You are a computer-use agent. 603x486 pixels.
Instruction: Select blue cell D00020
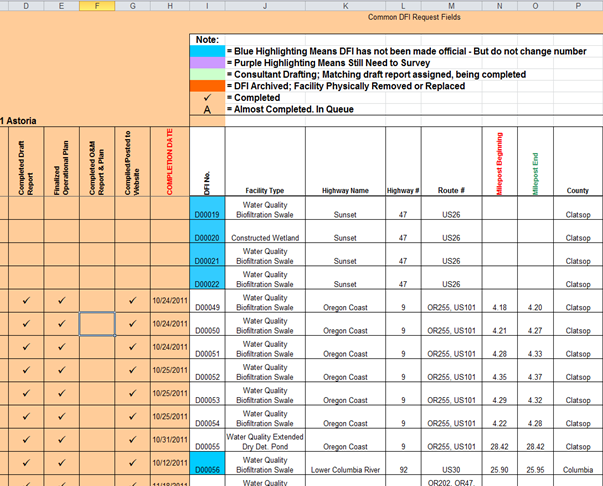[207, 231]
